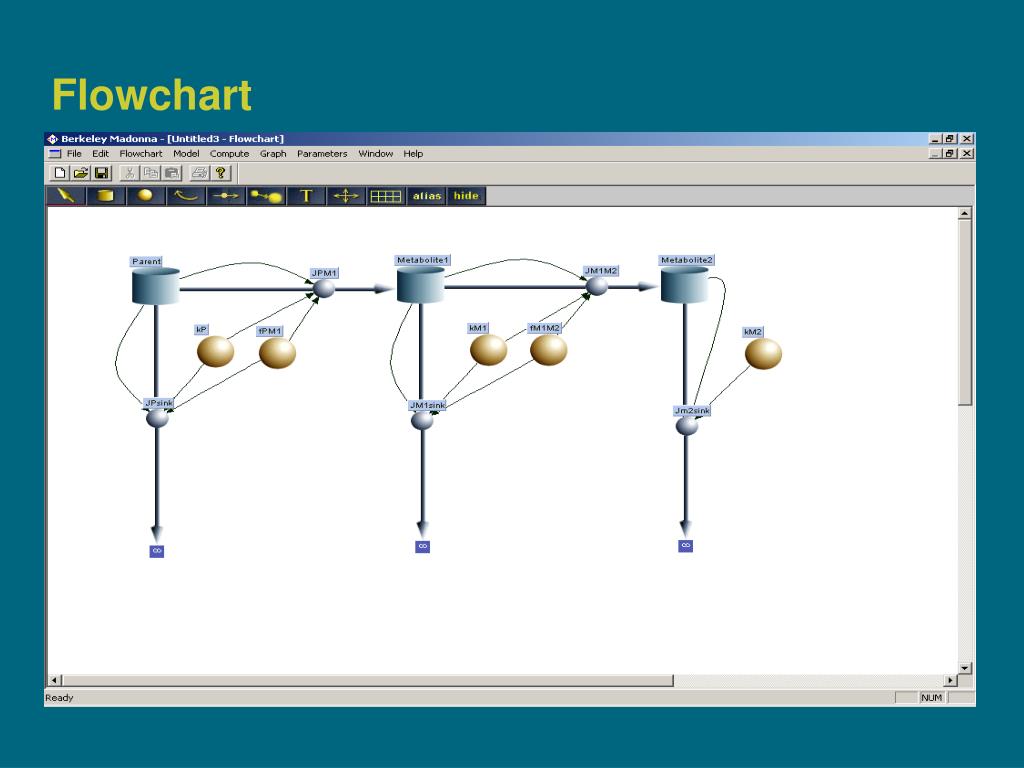Select the arrow pointer tool
This screenshot has width=1024, height=768.
point(66,195)
